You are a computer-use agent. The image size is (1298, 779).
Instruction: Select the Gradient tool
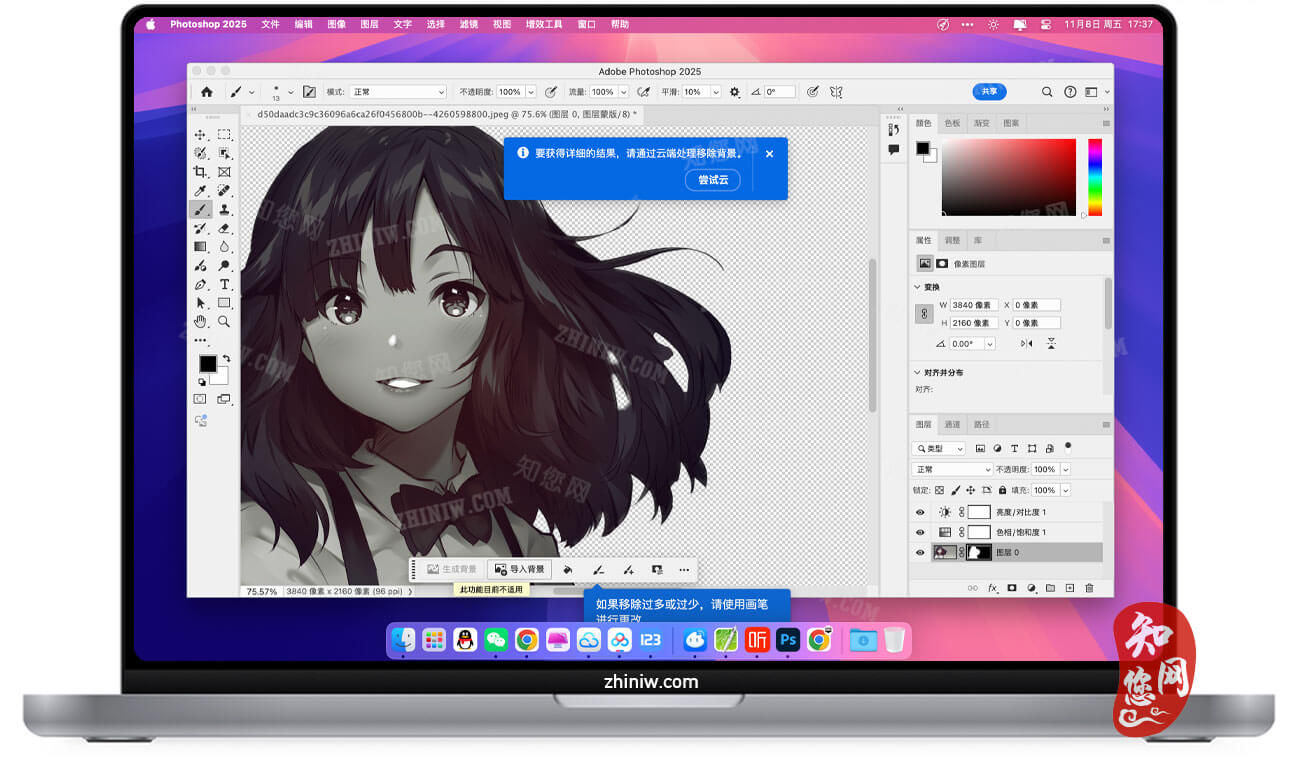(200, 247)
